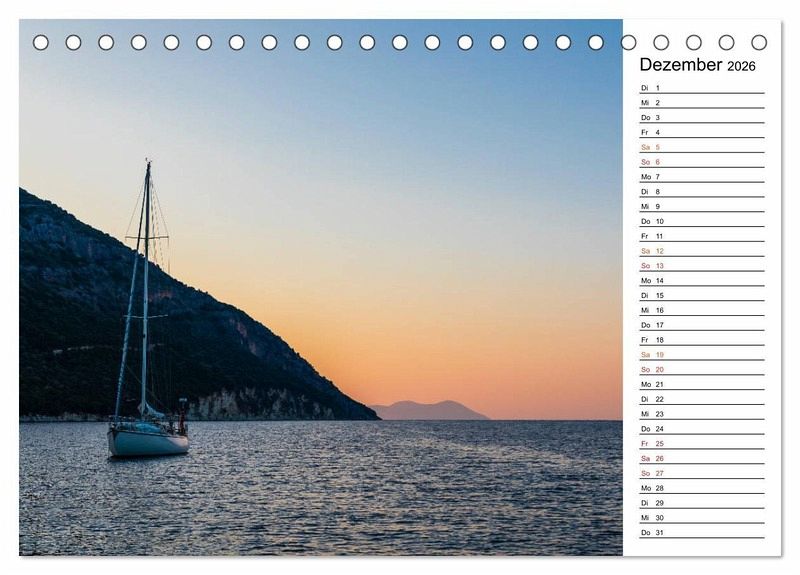
Task: Click the top of the sailboat mast
Action: click(148, 164)
